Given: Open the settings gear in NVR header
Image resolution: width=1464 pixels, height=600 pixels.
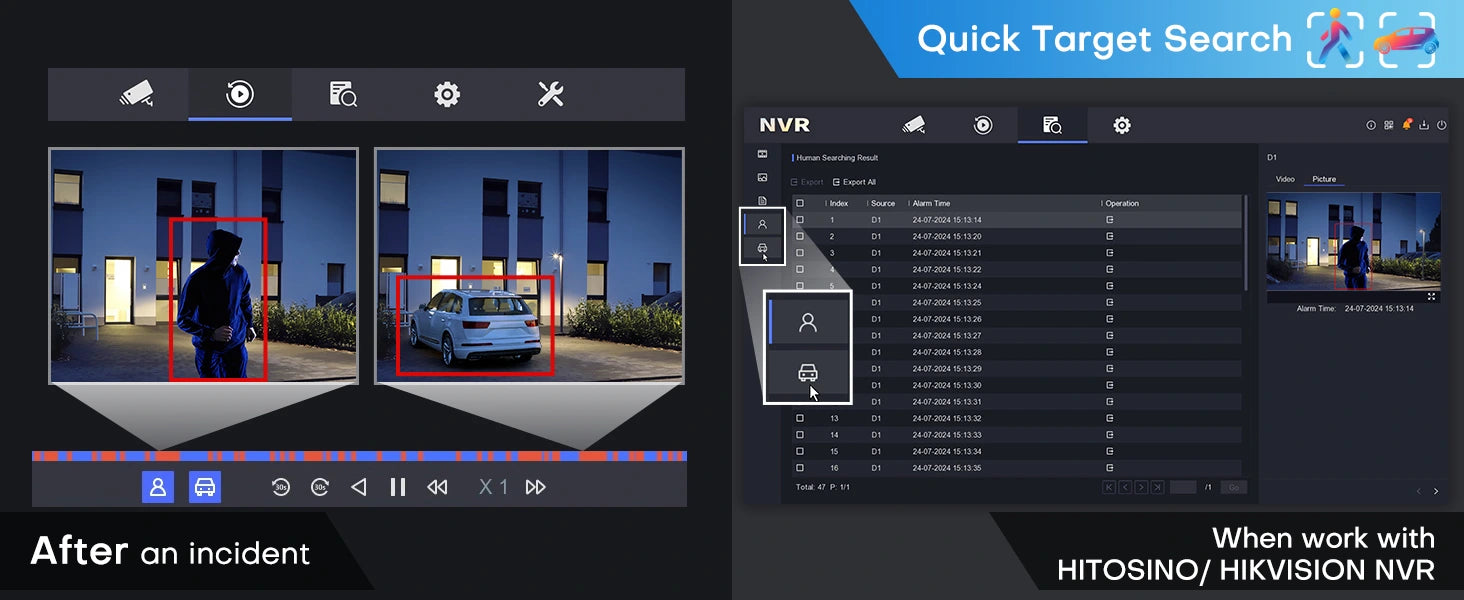Looking at the screenshot, I should (x=1122, y=125).
